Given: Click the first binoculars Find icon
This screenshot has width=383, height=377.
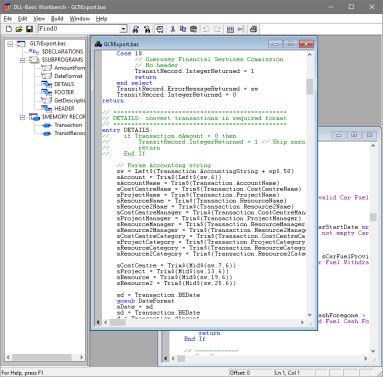Looking at the screenshot, I should 135,29.
